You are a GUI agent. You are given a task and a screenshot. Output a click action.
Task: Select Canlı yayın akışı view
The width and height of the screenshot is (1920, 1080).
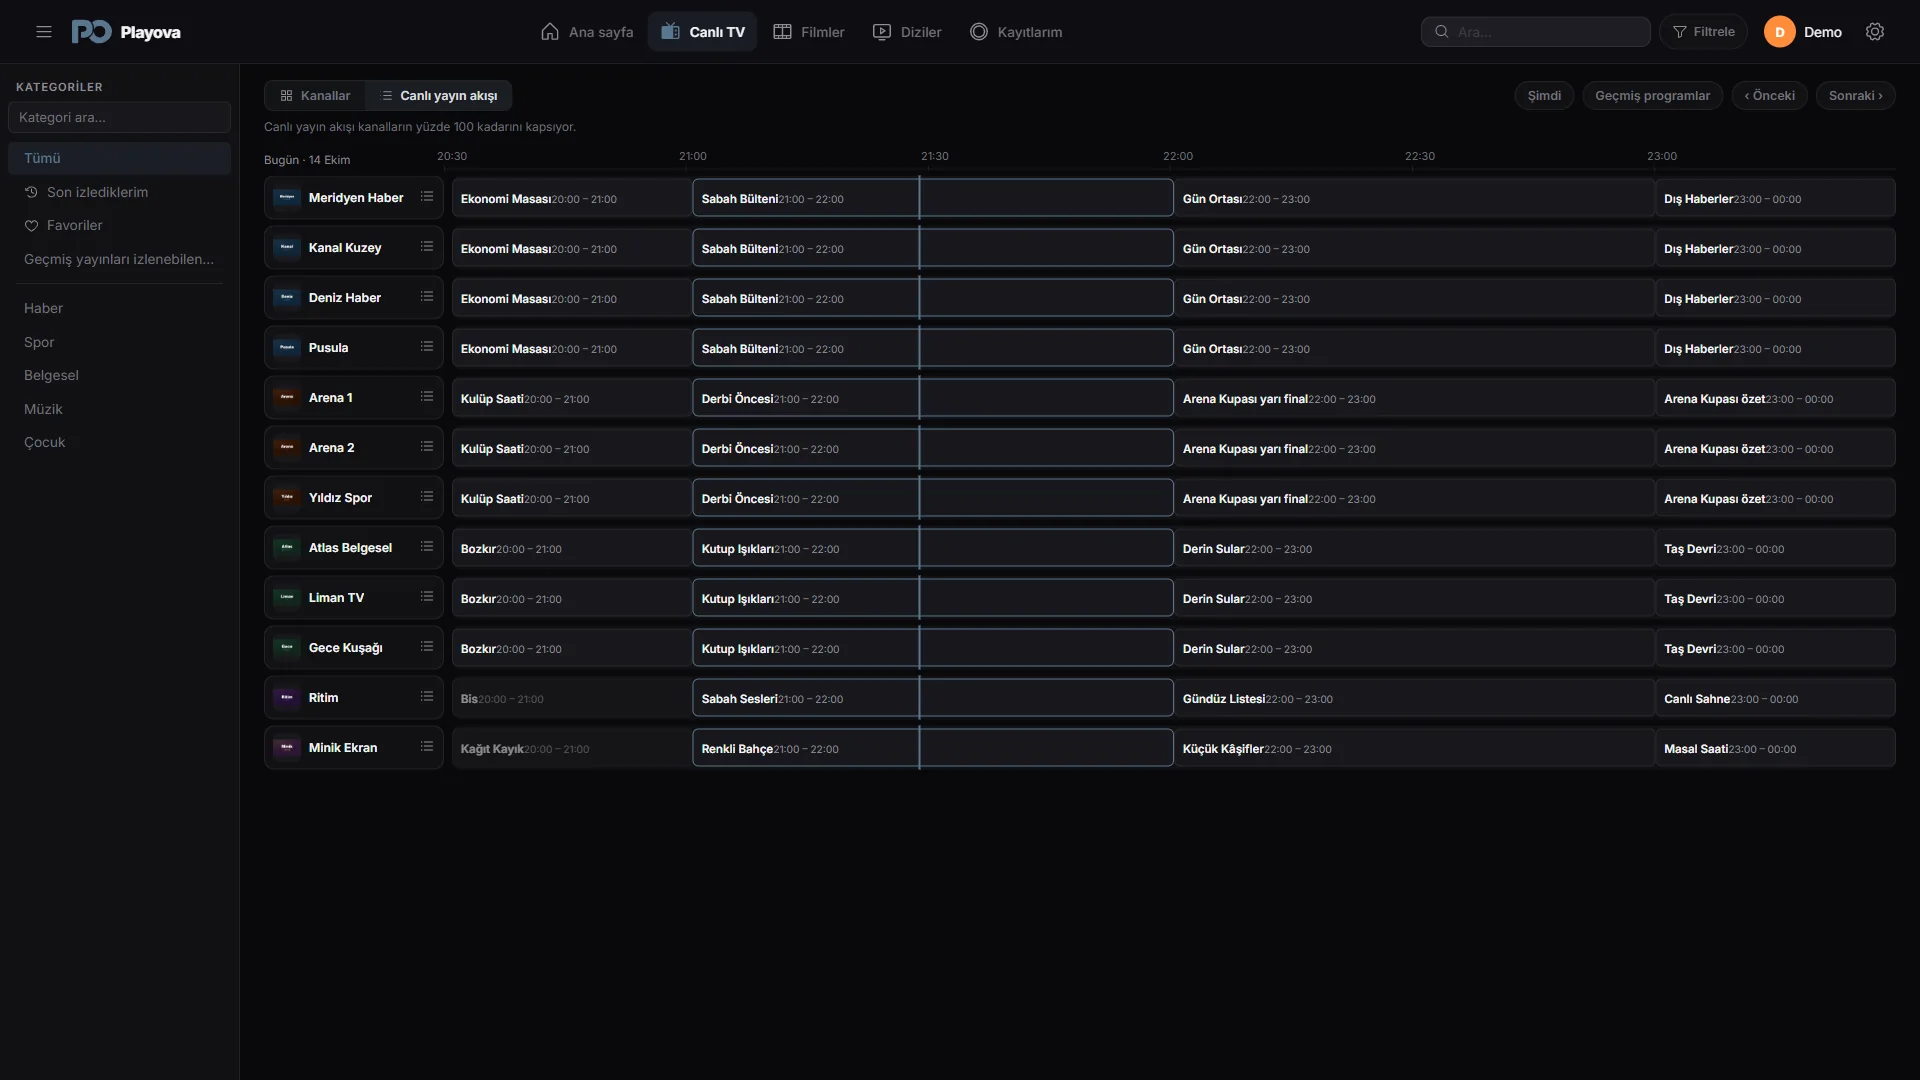click(x=439, y=96)
